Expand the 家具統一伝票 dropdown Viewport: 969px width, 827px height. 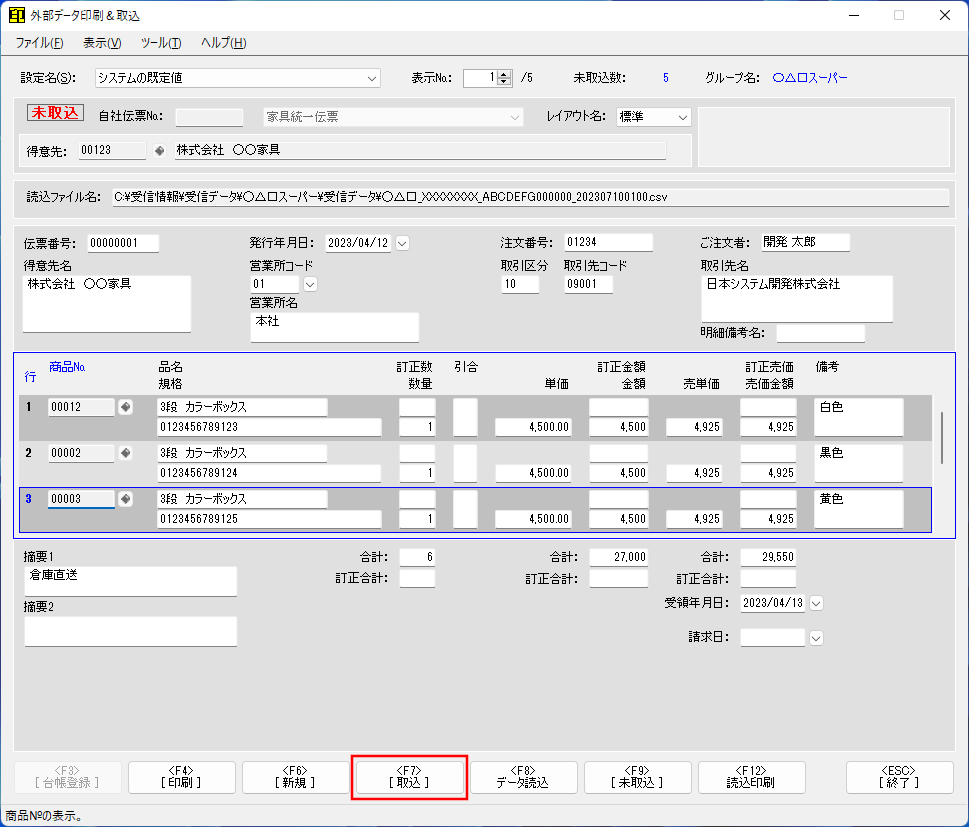tap(515, 117)
